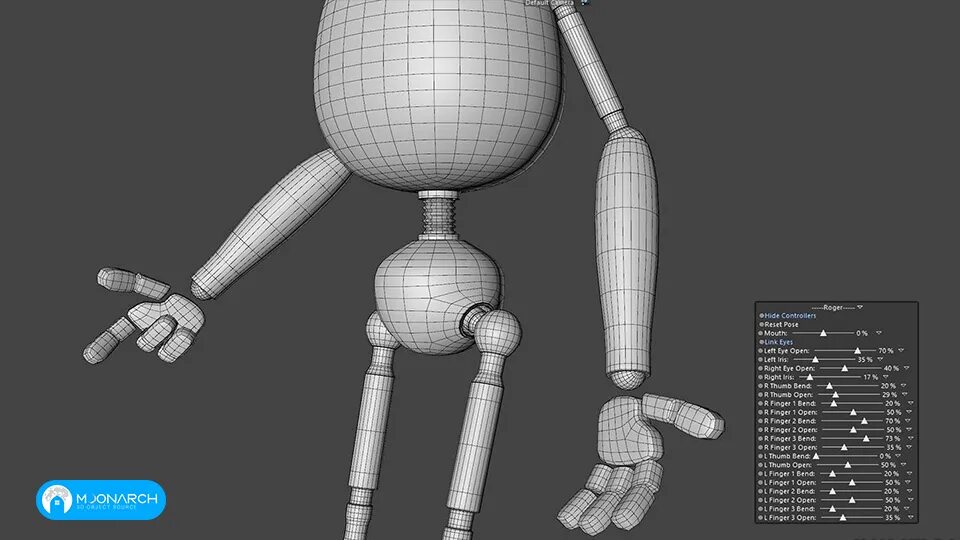Click the Left Eye Open slider handle
Screen dimensions: 960x540
pos(858,351)
